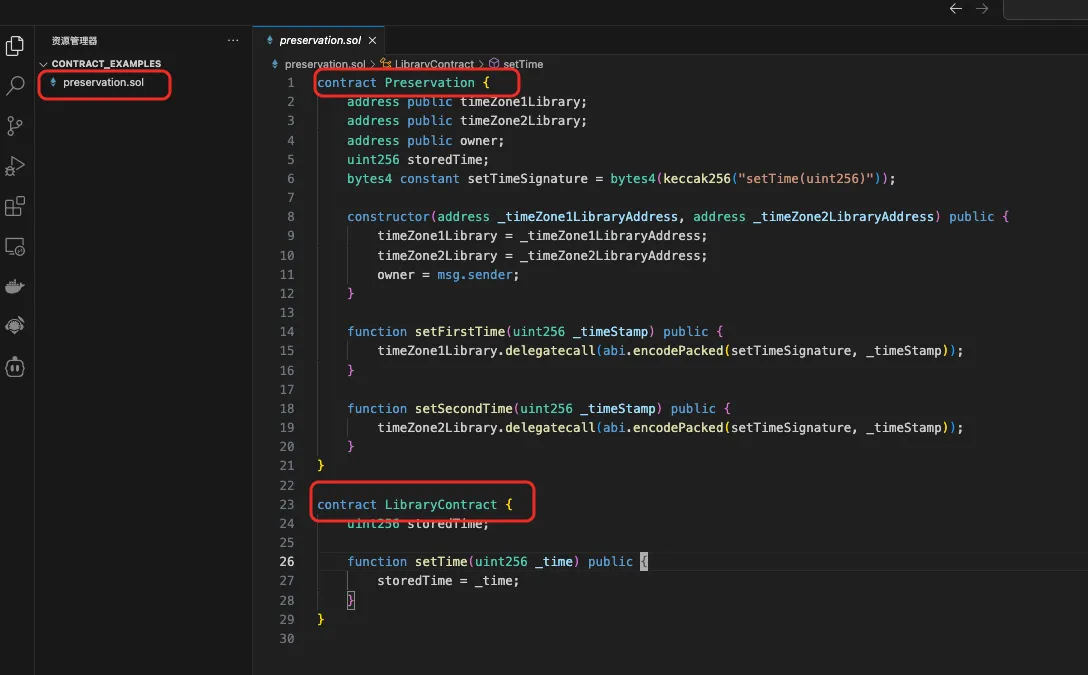Click 'msg.sender' on line 11
Viewport: 1088px width, 675px height.
[475, 275]
